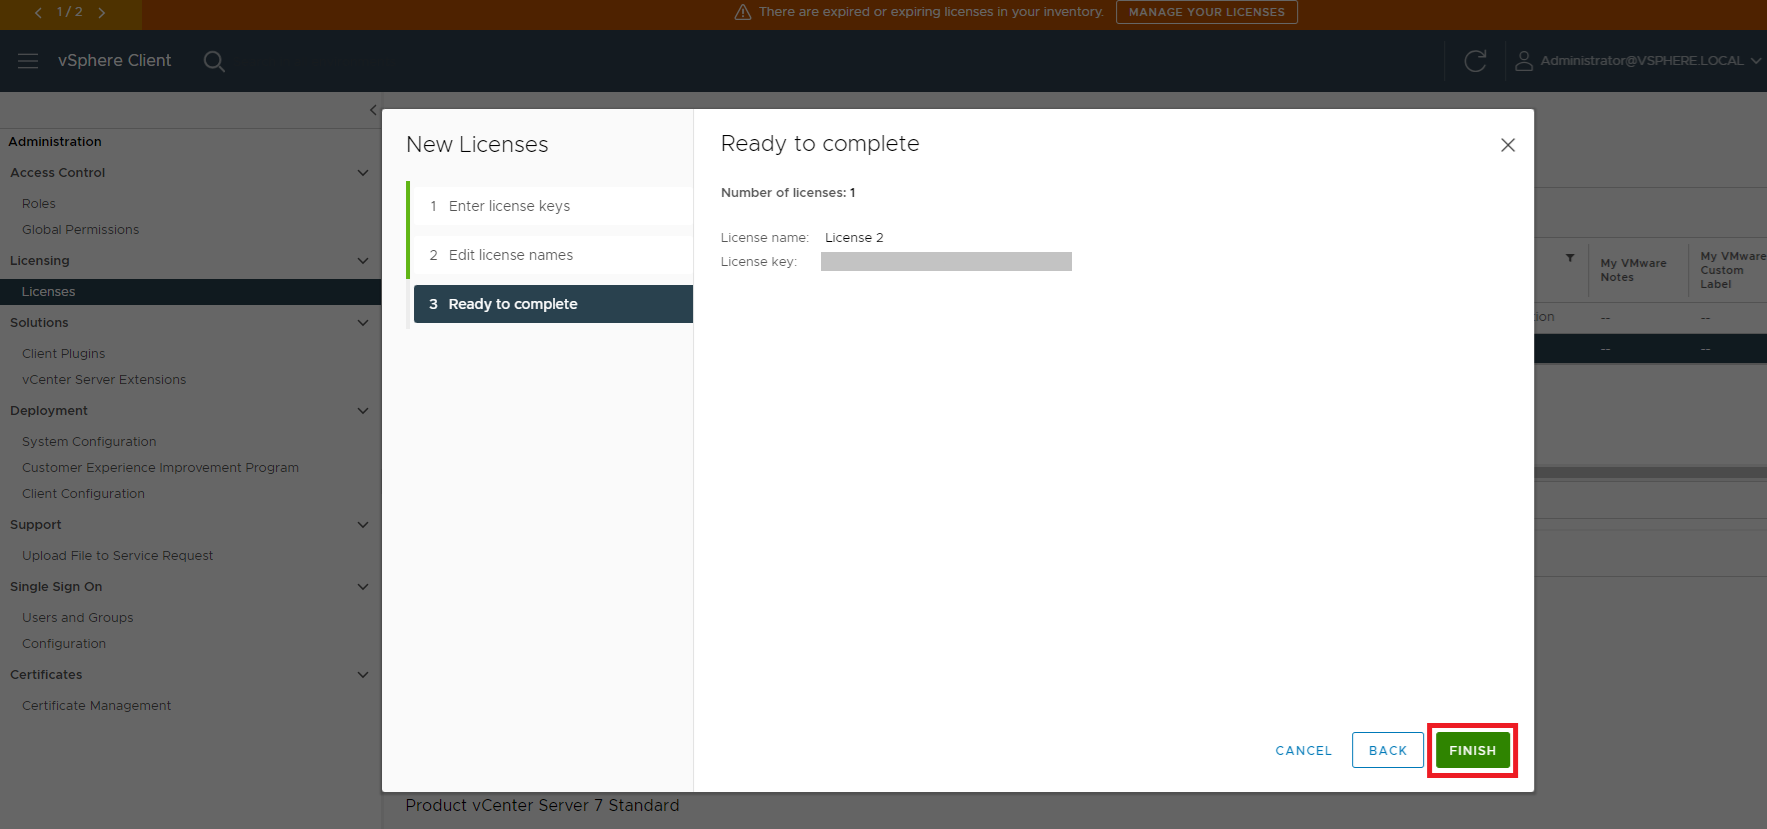Collapse the Single Sign On section
The width and height of the screenshot is (1767, 829).
coord(363,587)
